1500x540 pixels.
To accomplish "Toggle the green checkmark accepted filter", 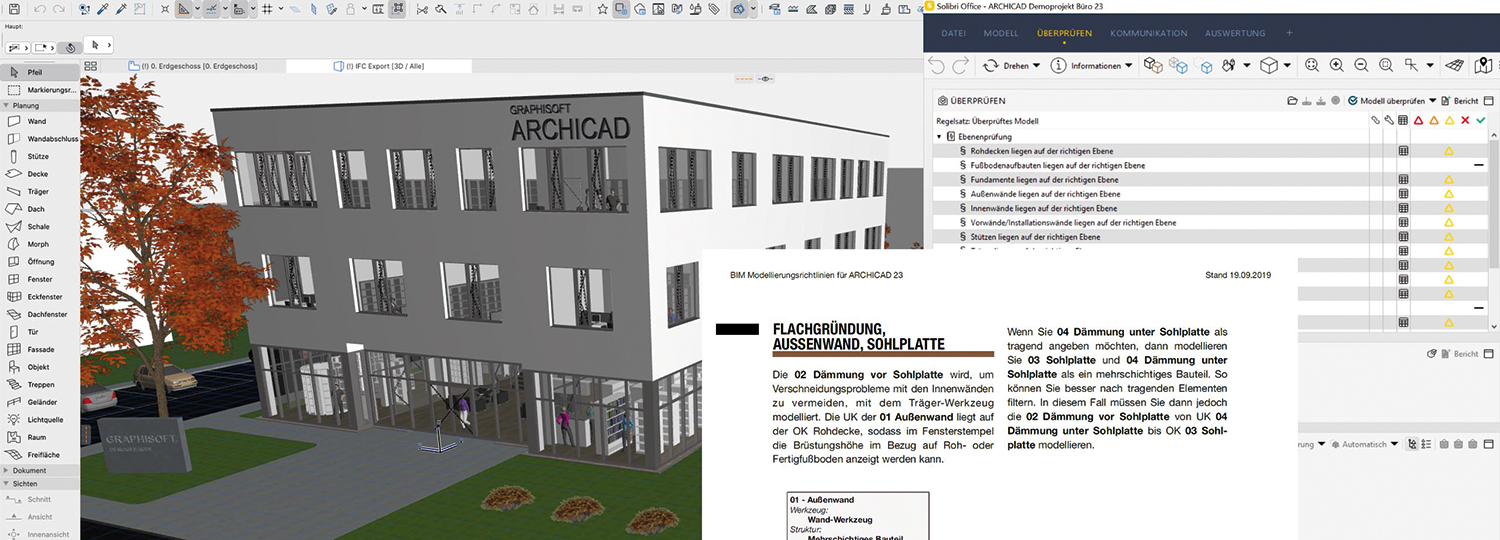I will (1480, 120).
